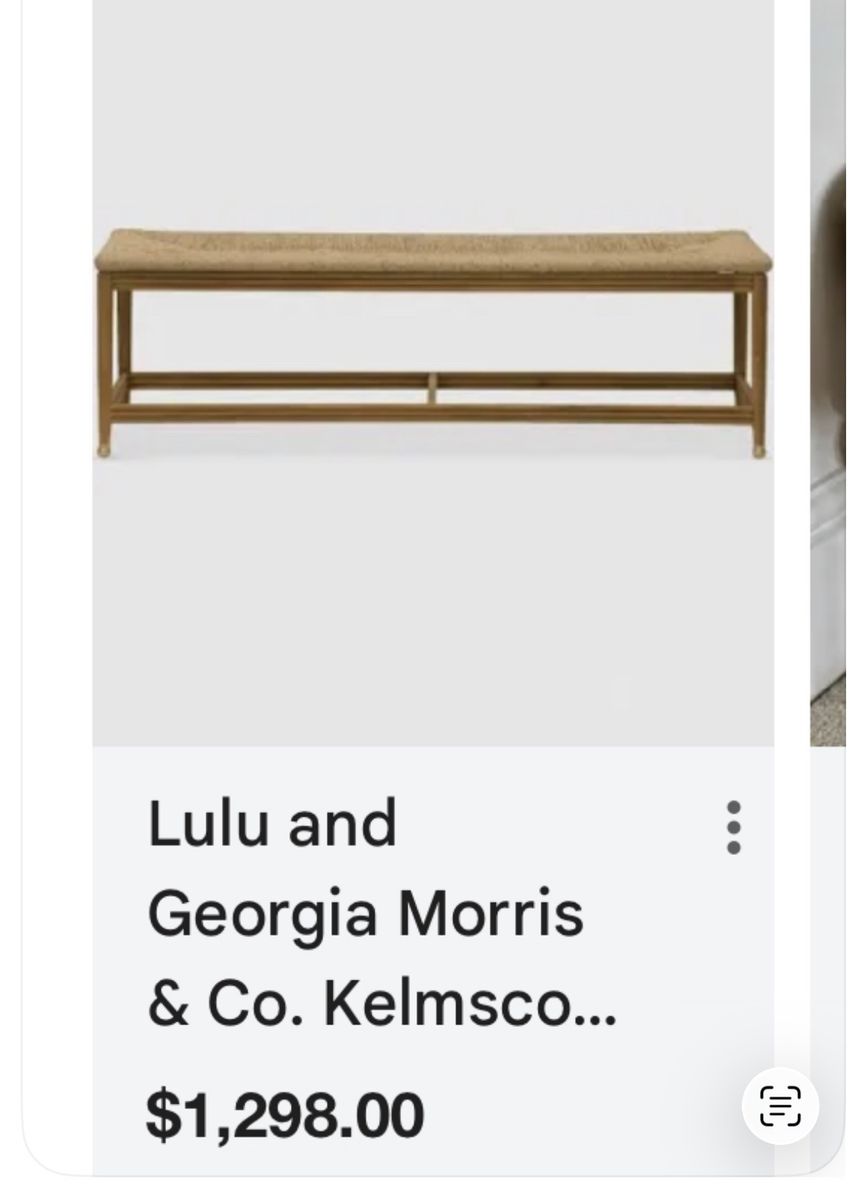Tap the woven rush seat of the bench

(433, 252)
